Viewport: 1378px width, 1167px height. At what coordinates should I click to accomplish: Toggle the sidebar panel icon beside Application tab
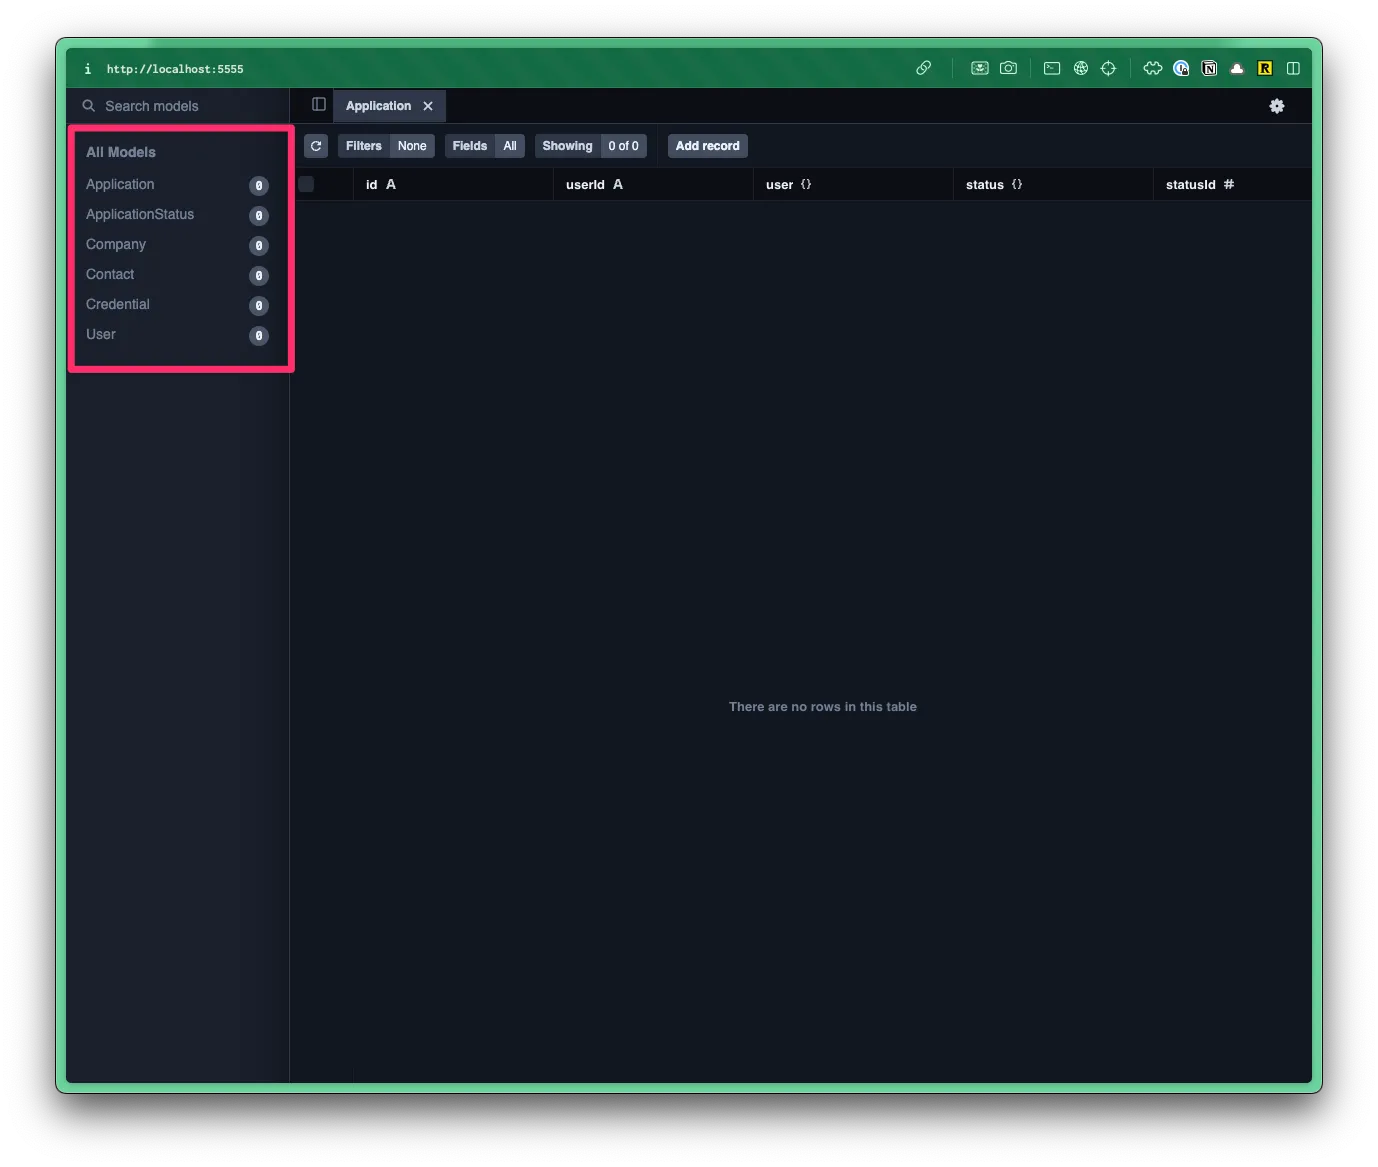[319, 105]
